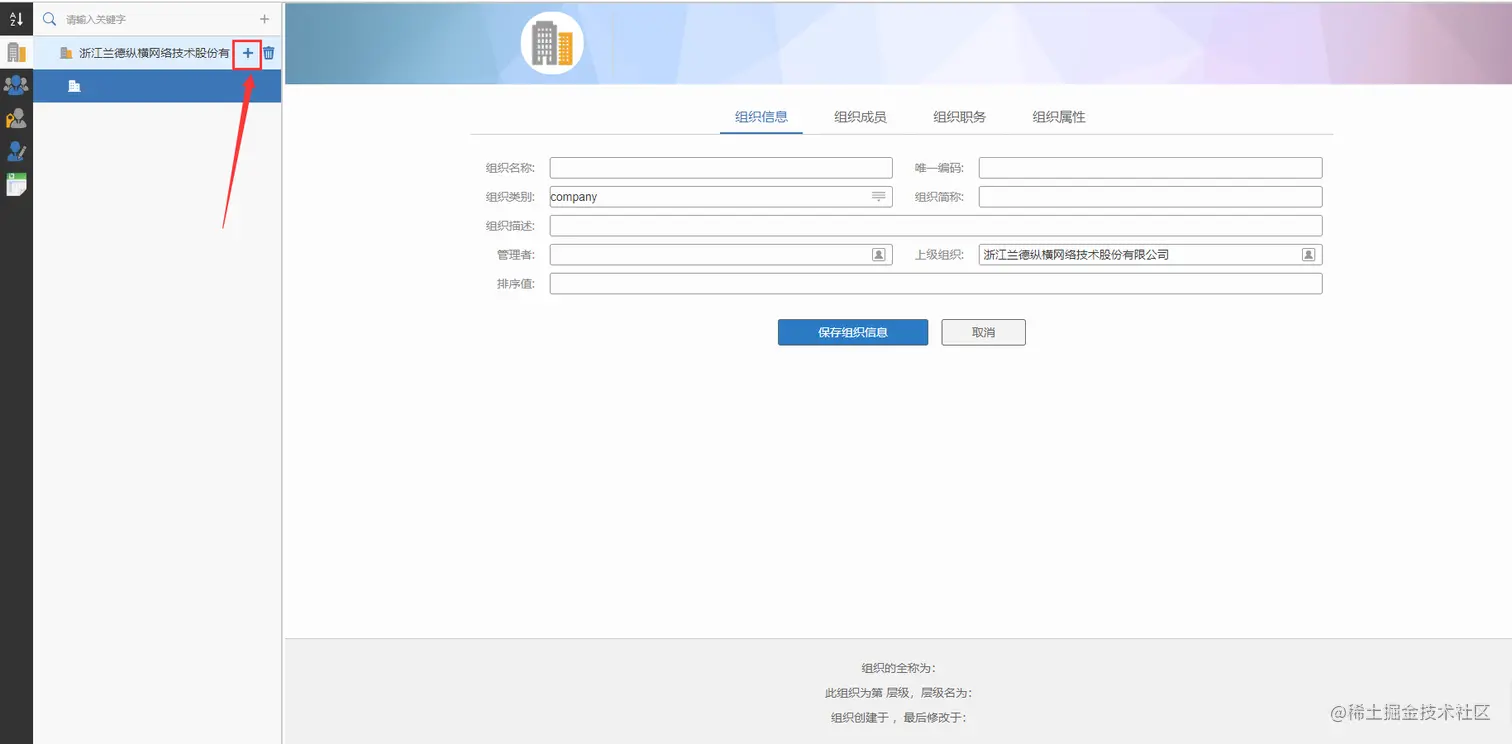Focus the 组织简称 input field
Image resolution: width=1512 pixels, height=744 pixels.
pos(1150,197)
